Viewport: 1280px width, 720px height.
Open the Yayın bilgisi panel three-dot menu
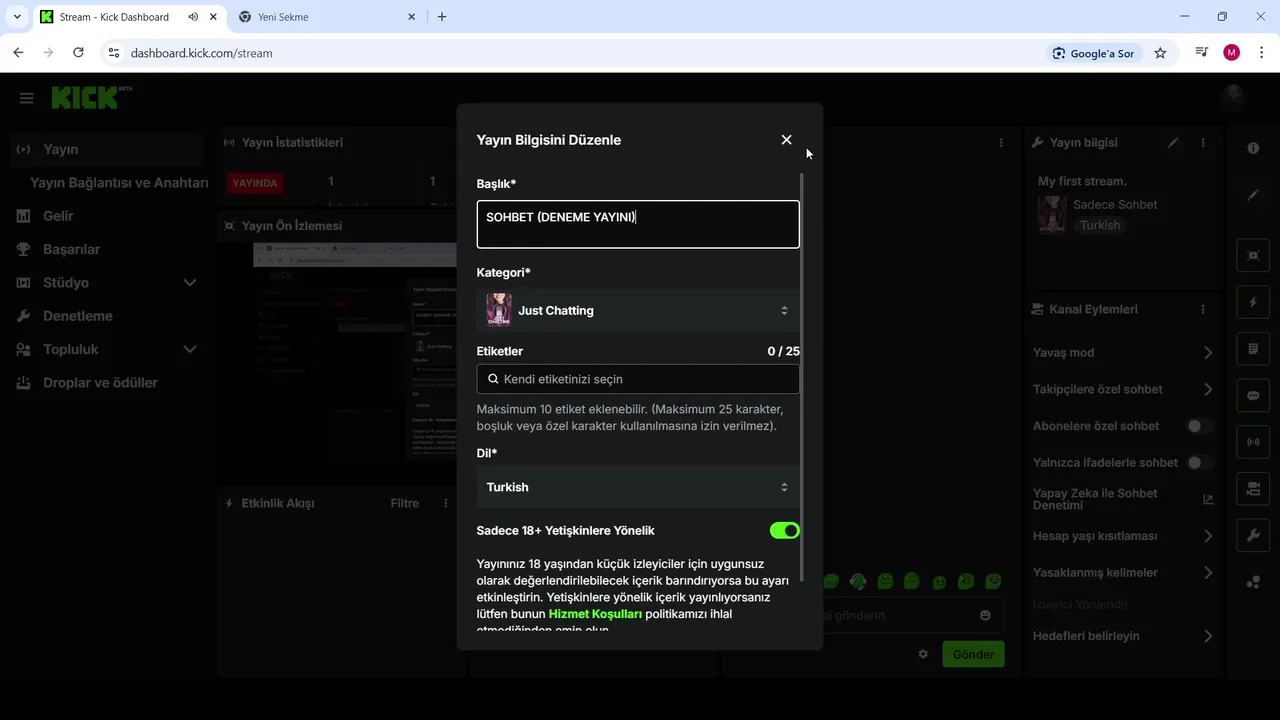(x=1203, y=143)
